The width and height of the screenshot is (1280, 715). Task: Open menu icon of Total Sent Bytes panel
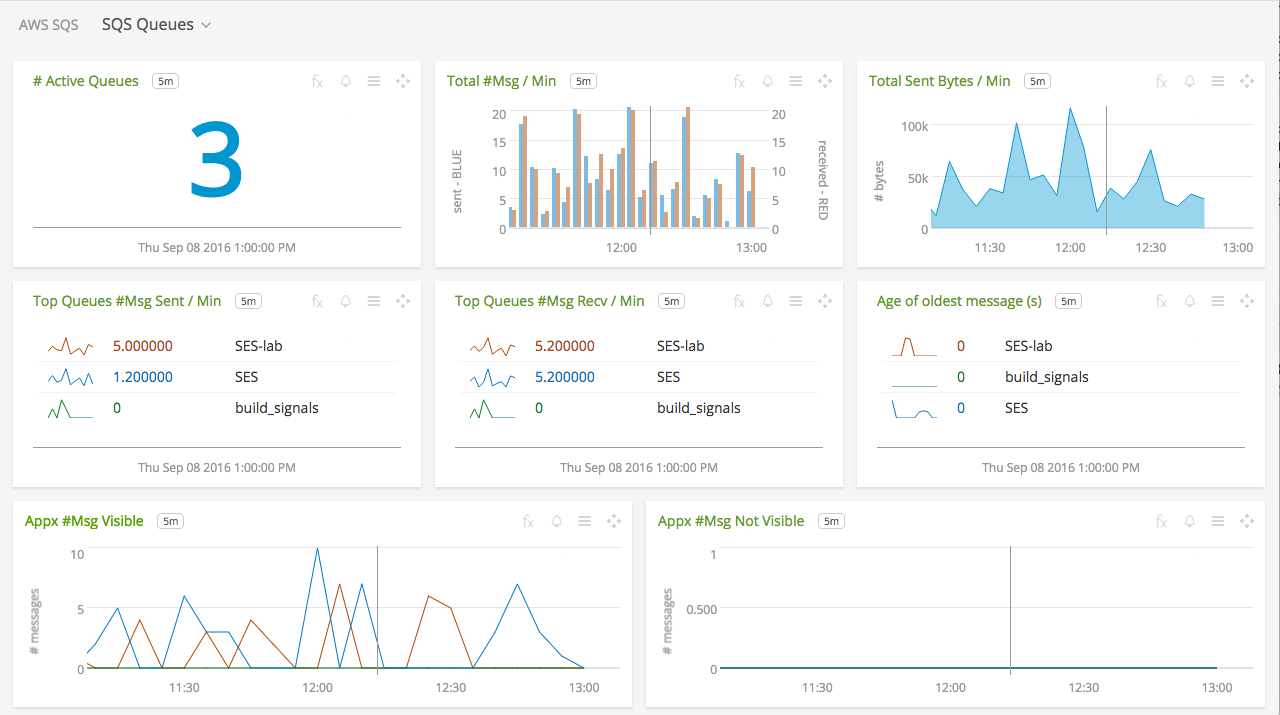click(x=1218, y=81)
